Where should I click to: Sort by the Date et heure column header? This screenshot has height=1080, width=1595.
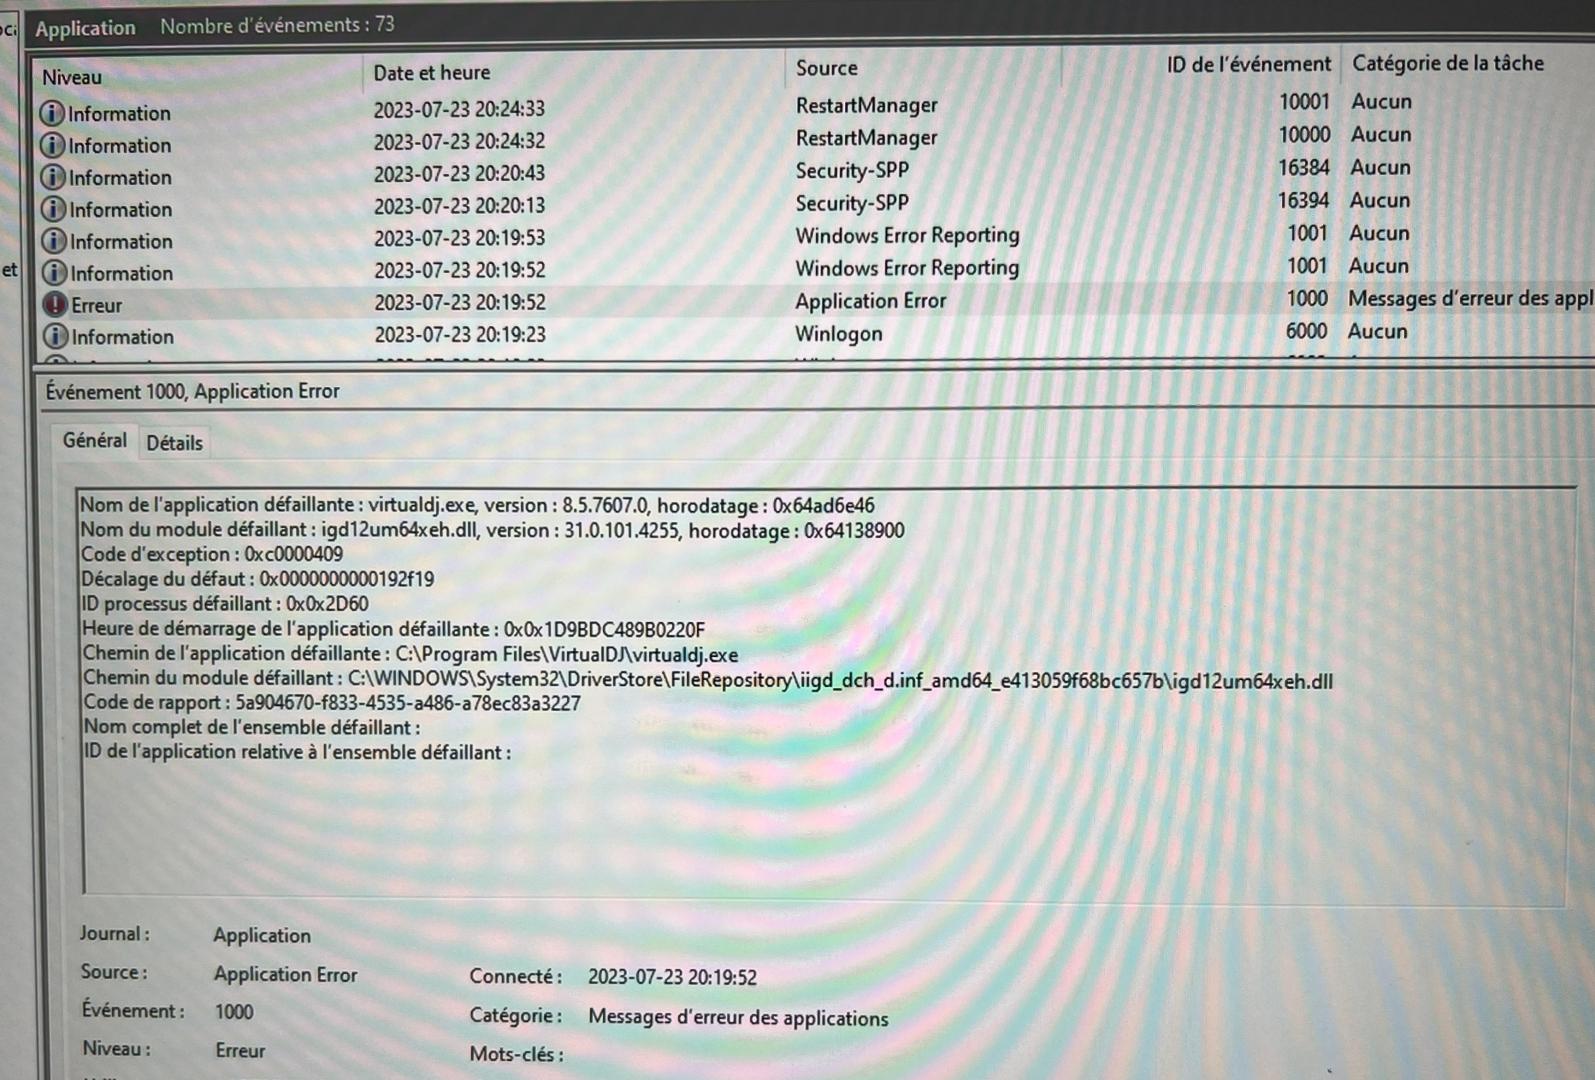pyautogui.click(x=432, y=73)
